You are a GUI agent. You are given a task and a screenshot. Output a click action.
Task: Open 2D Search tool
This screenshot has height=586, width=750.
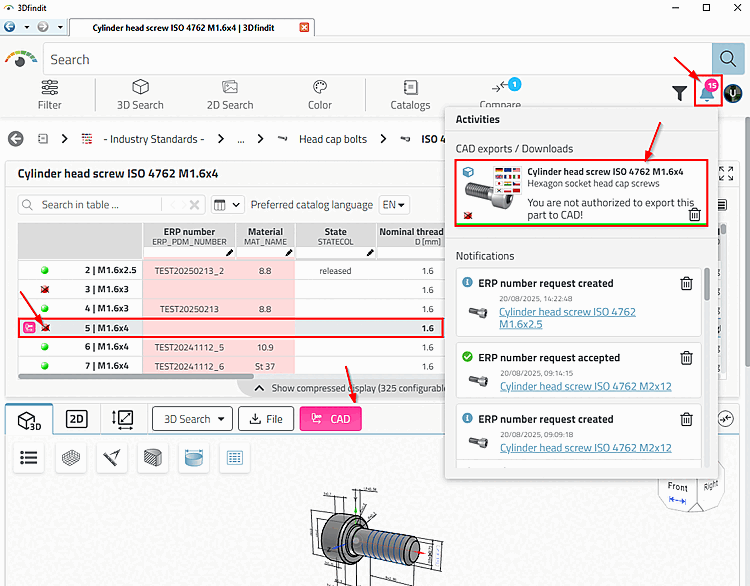(x=230, y=95)
